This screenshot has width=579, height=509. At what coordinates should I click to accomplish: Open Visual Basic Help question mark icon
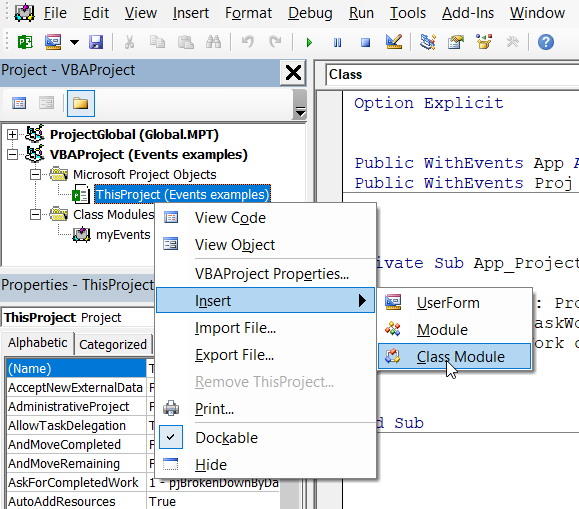546,42
